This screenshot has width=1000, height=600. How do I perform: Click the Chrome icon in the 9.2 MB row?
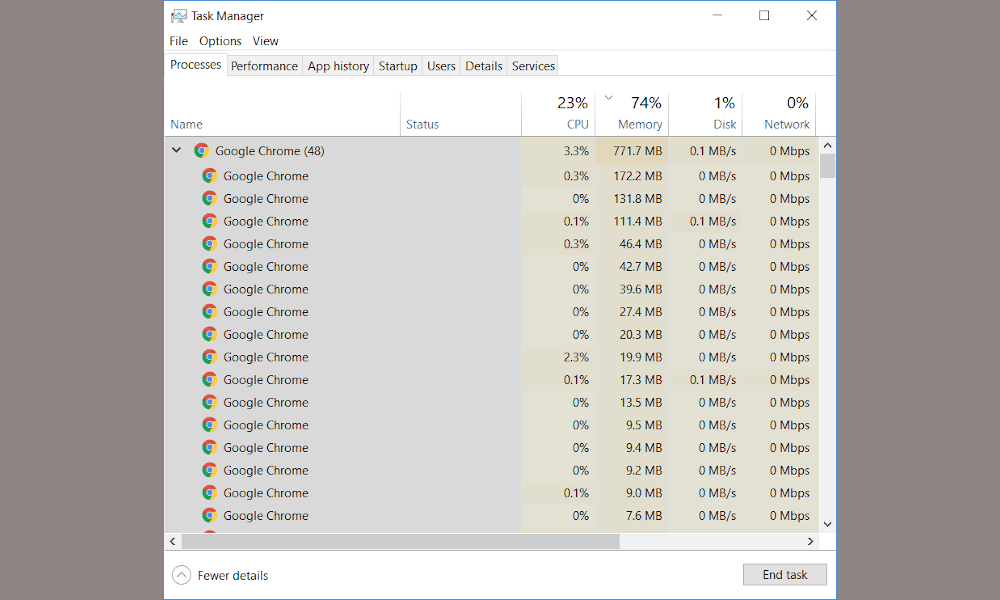coord(209,470)
